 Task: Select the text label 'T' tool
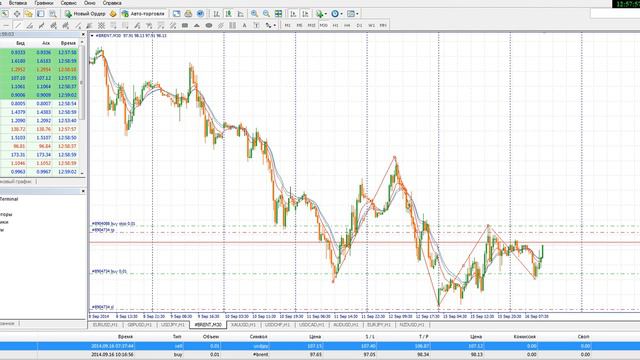point(256,25)
